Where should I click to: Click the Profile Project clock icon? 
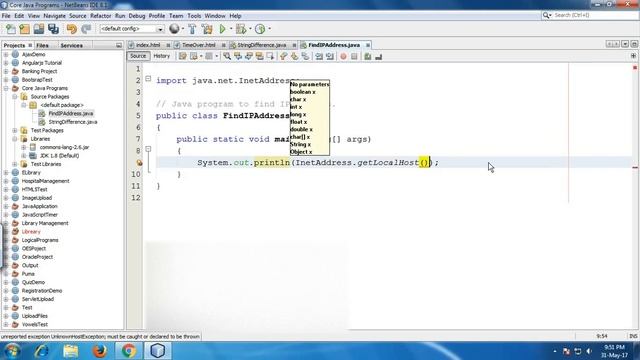(x=260, y=29)
